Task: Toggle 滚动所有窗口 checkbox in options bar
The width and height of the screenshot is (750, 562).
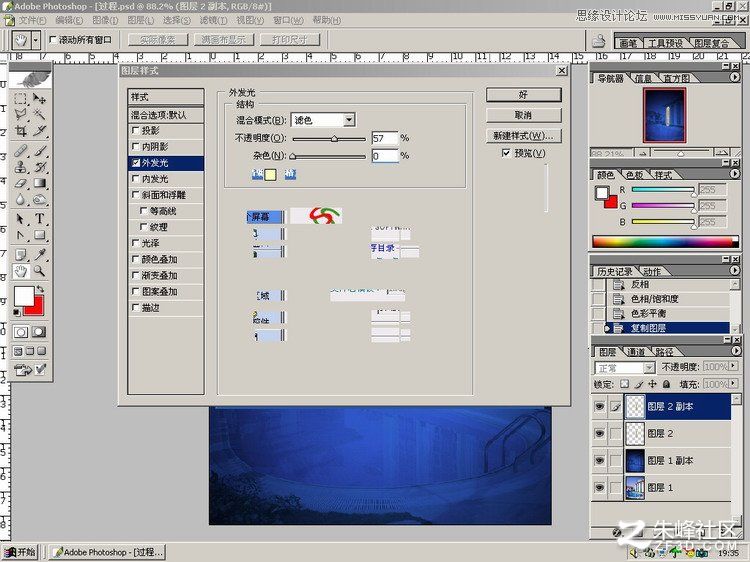Action: pyautogui.click(x=53, y=40)
